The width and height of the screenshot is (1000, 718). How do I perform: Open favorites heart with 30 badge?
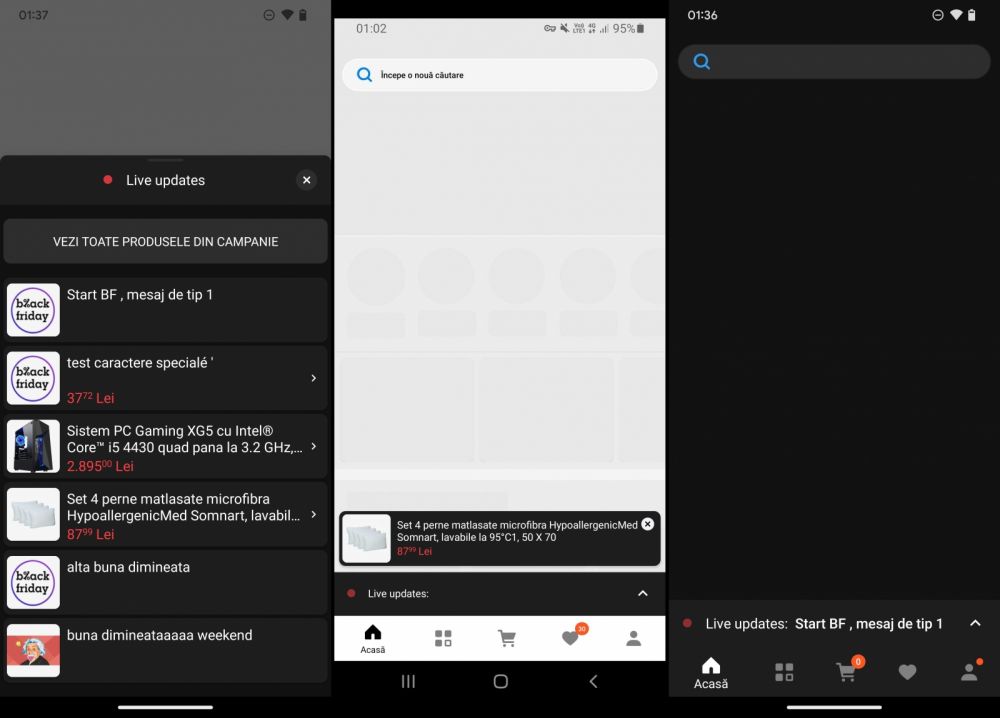570,638
